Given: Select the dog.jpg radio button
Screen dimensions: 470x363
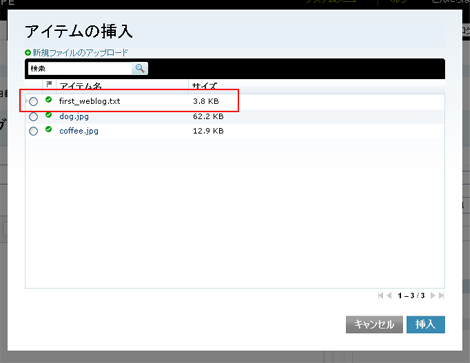Looking at the screenshot, I should tap(33, 117).
